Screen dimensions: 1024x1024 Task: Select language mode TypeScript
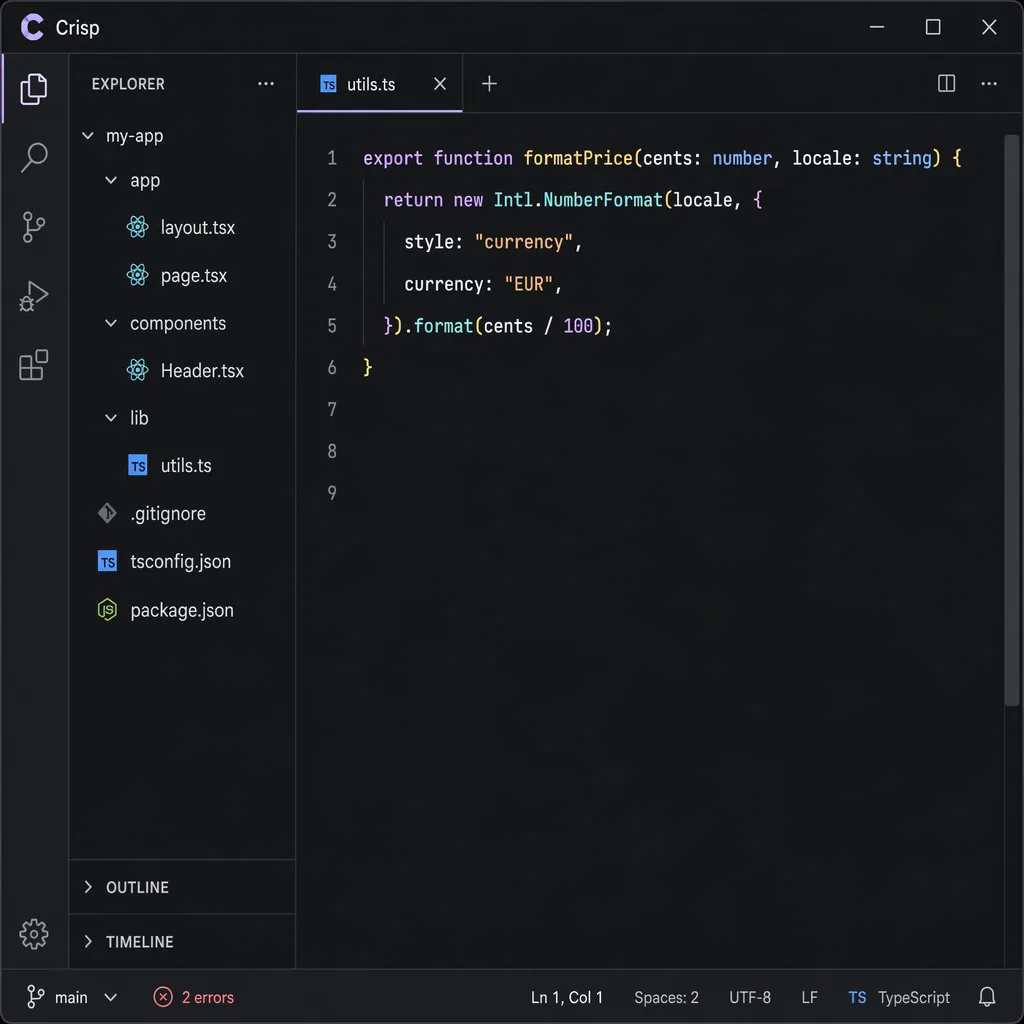coord(914,997)
